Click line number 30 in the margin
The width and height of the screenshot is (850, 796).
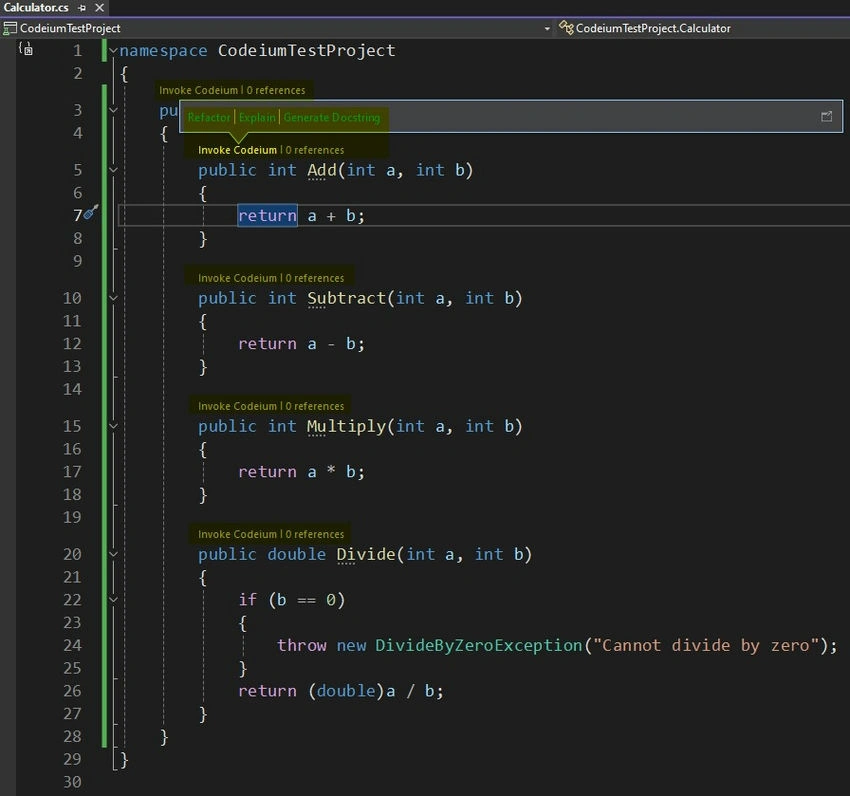72,782
